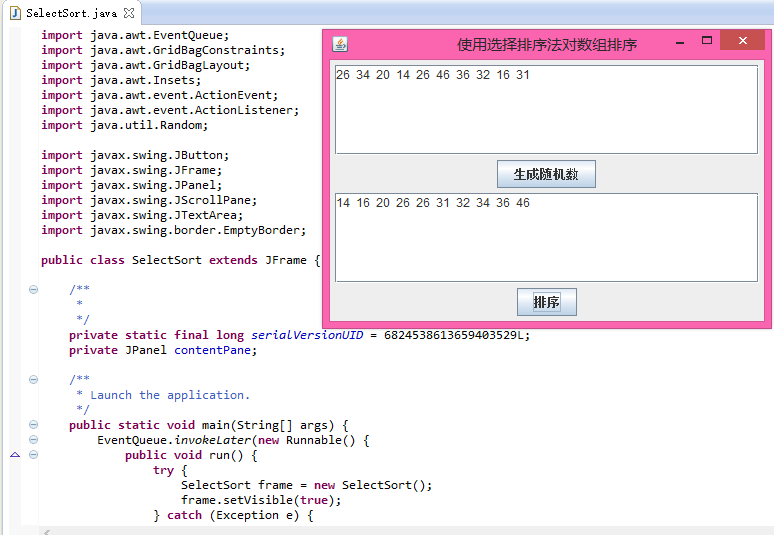The image size is (774, 535).
Task: Maximize the sorting dialog window
Action: (707, 40)
